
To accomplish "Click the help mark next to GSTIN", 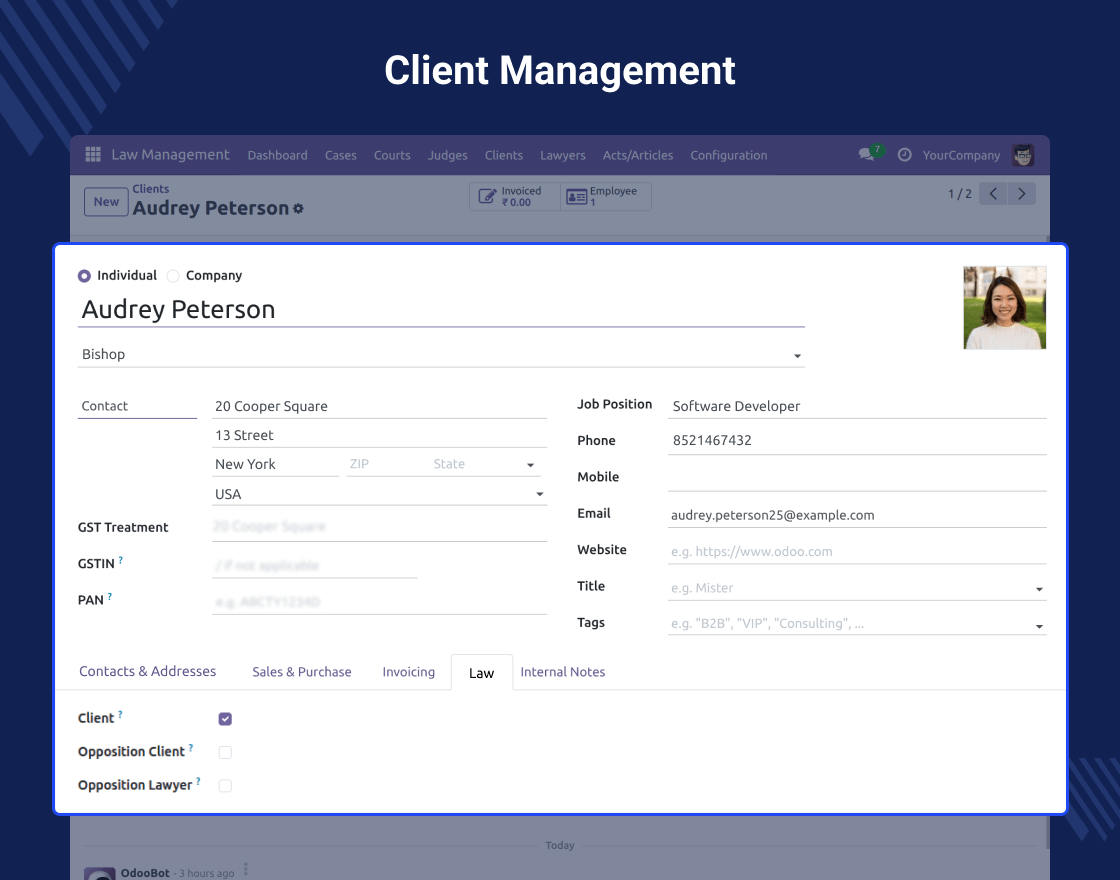I will pyautogui.click(x=121, y=560).
